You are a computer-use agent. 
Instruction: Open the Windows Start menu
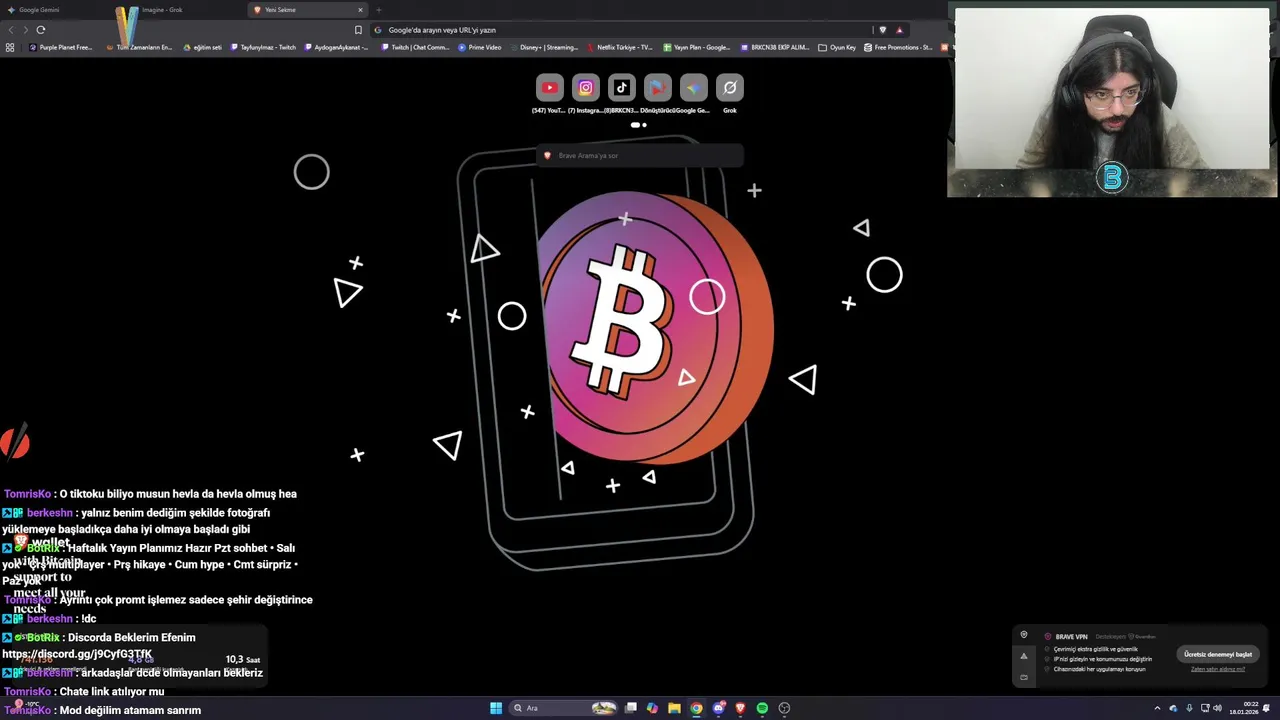click(x=495, y=708)
